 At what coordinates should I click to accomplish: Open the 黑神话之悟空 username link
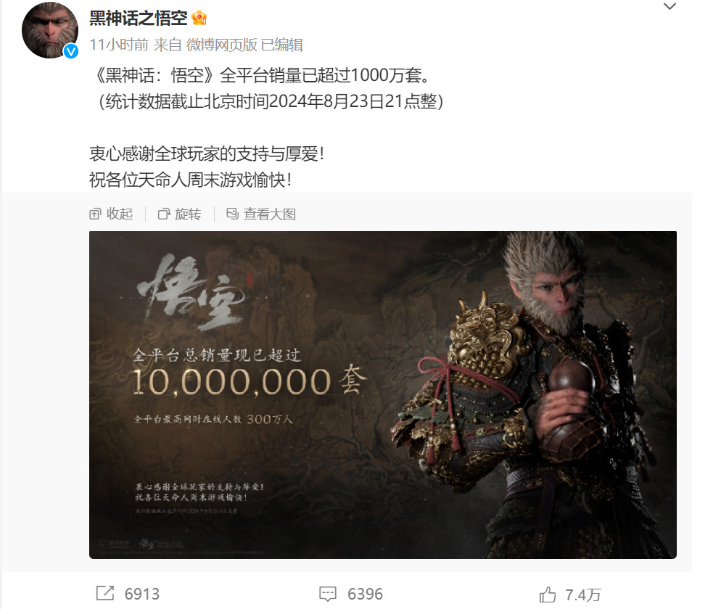[138, 18]
